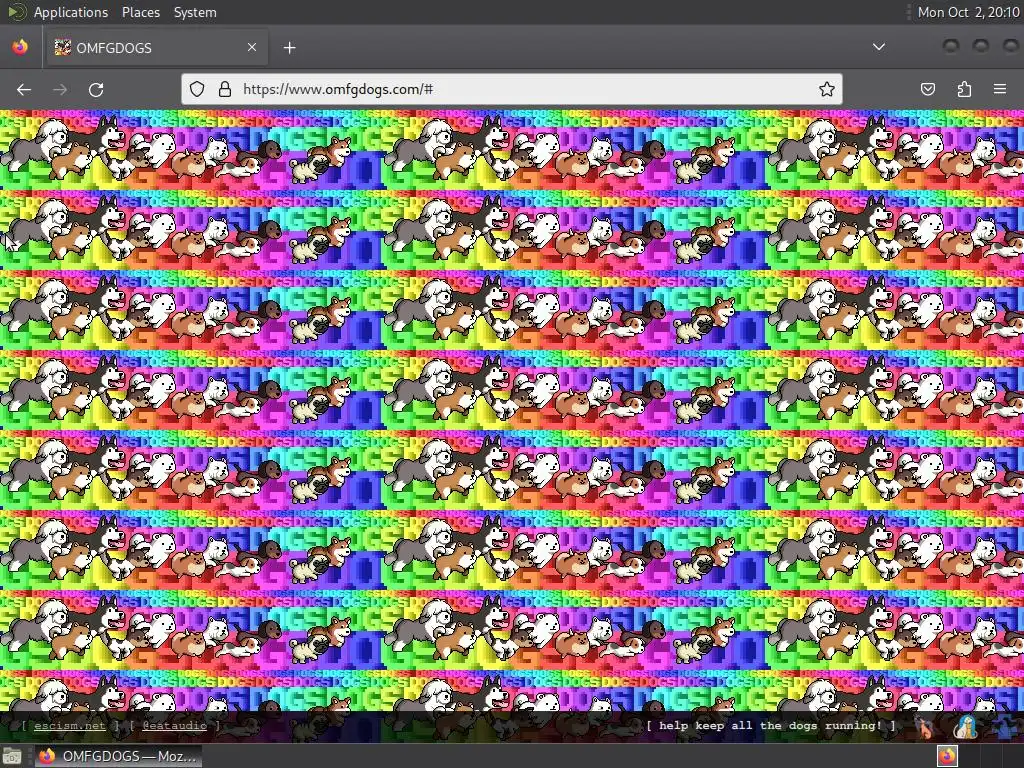
Task: Open the Places menu
Action: click(x=141, y=12)
